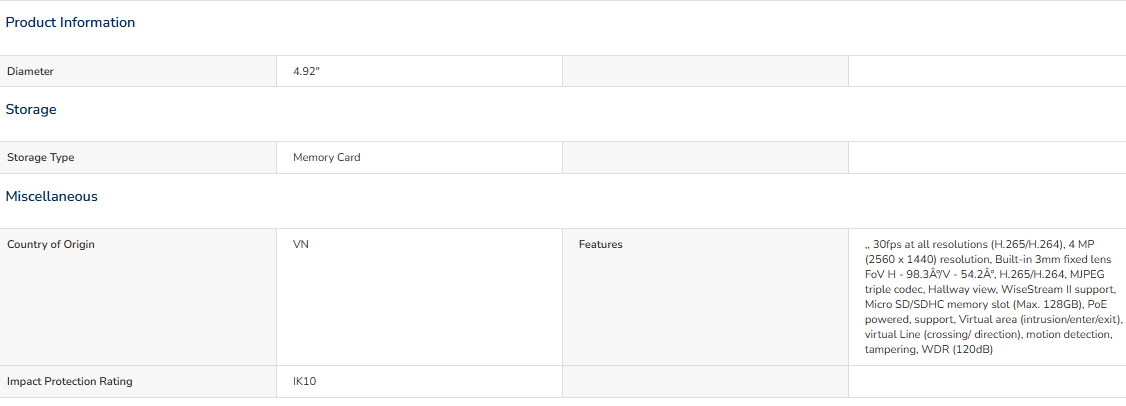
Task: Click the empty cell right of 4.92"
Action: [705, 72]
